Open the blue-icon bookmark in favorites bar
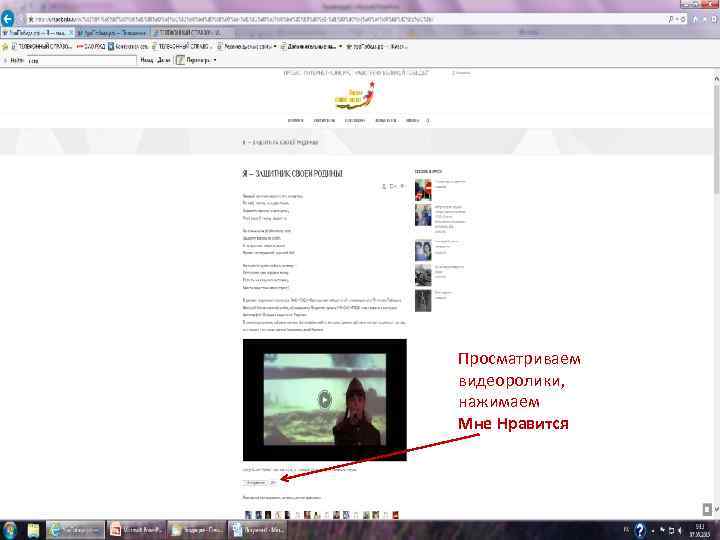The image size is (720, 540). click(128, 46)
